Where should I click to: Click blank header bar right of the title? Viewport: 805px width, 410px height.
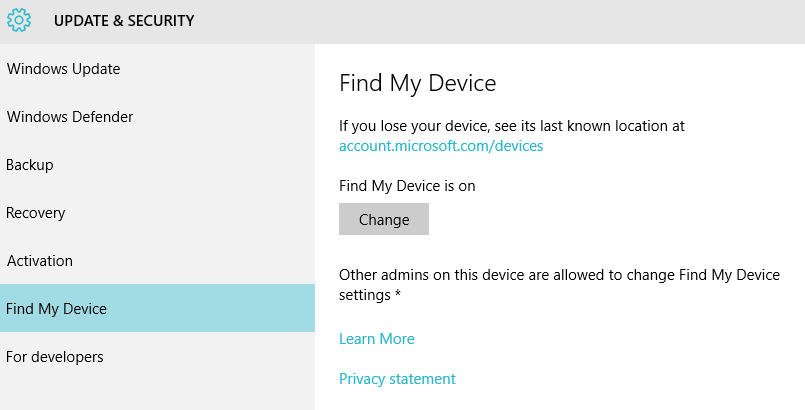pyautogui.click(x=500, y=20)
